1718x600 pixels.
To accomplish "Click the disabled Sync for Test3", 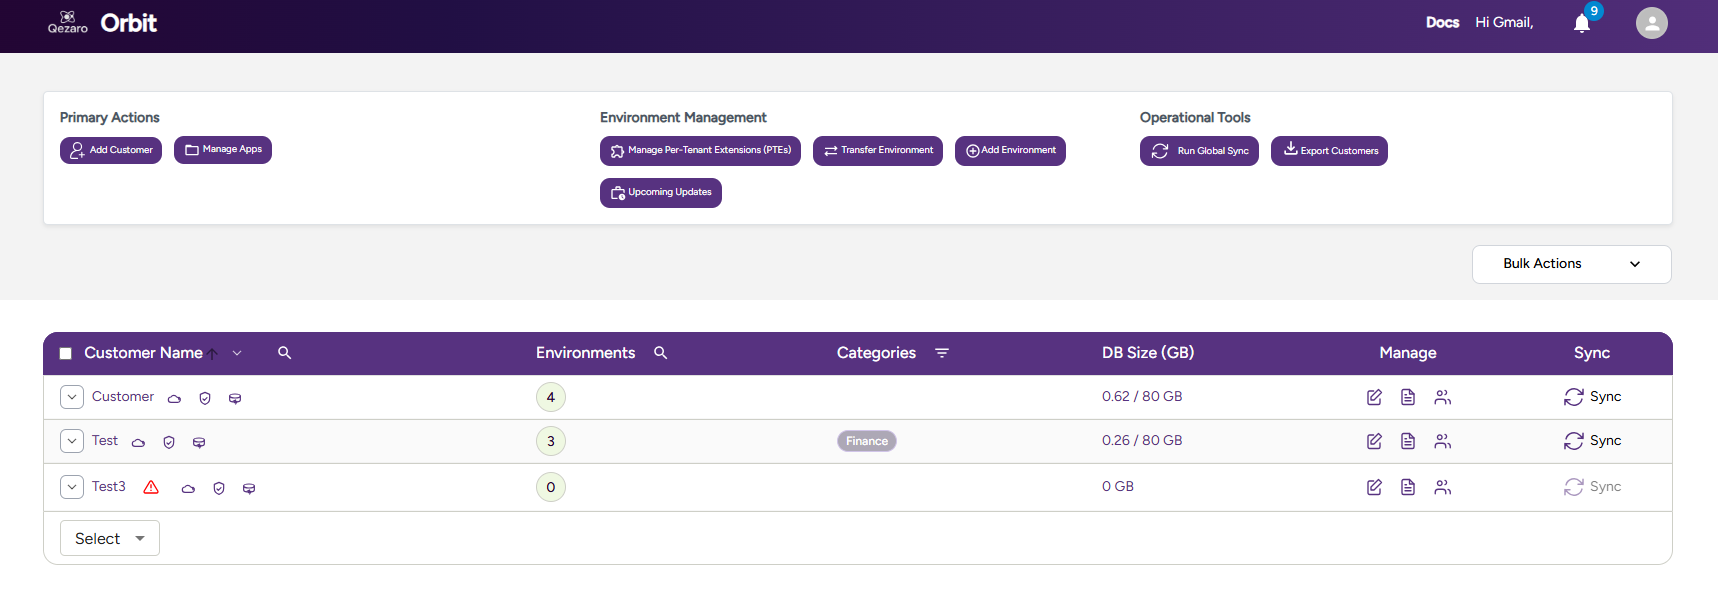I will [1593, 487].
